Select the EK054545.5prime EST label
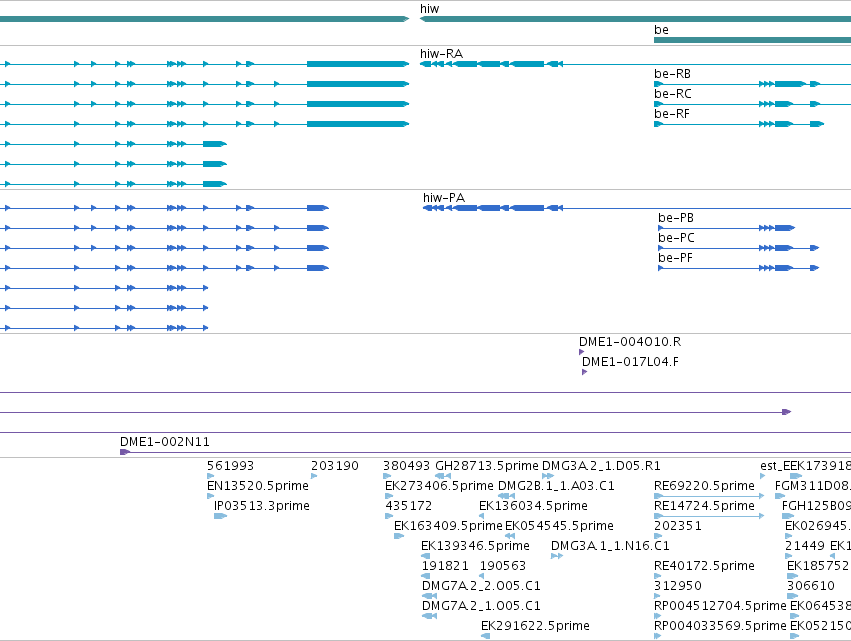Viewport: 851px width, 641px height. [559, 526]
